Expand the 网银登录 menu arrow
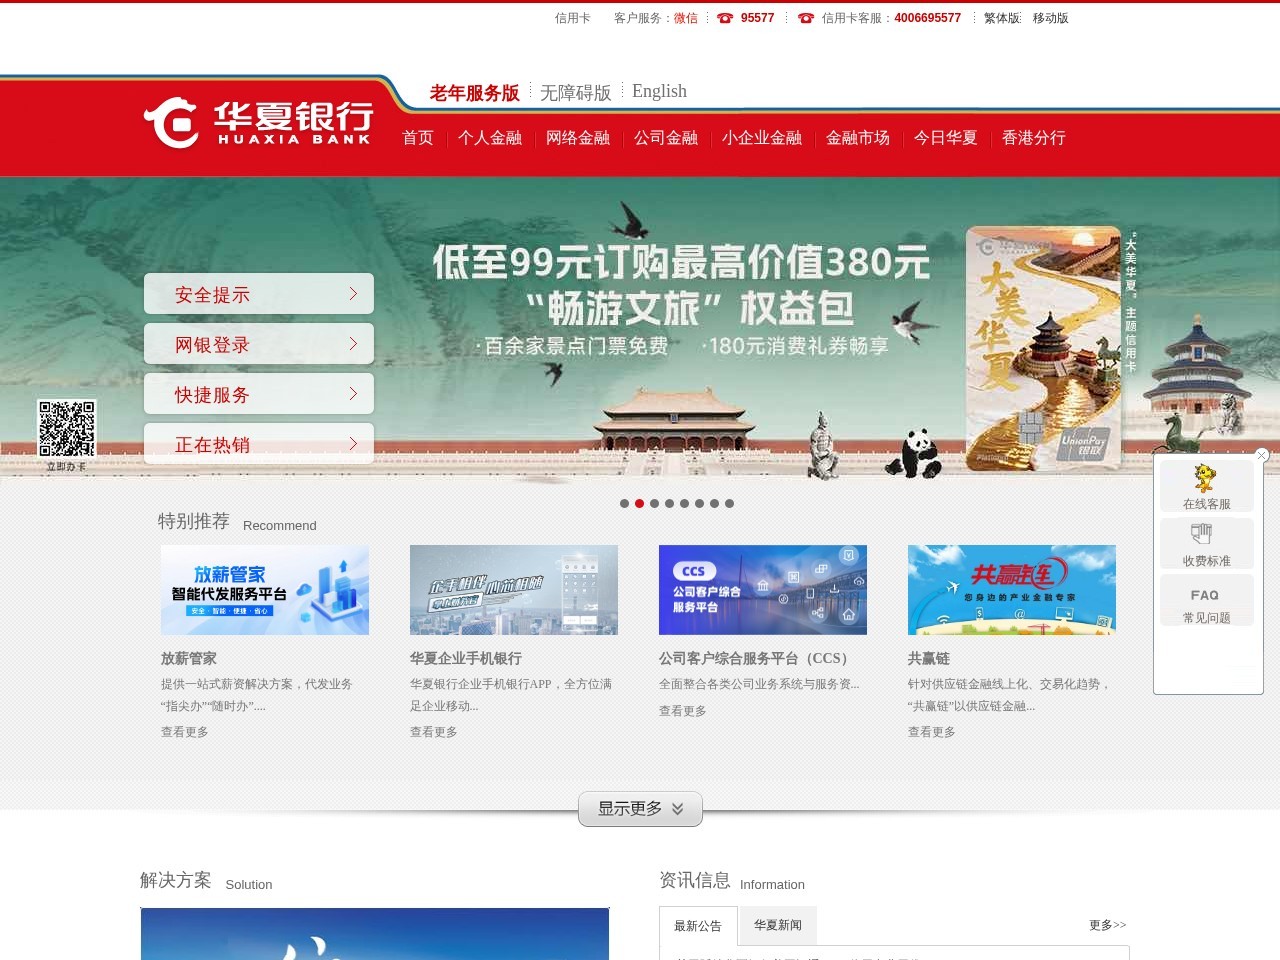The image size is (1280, 960). 353,344
